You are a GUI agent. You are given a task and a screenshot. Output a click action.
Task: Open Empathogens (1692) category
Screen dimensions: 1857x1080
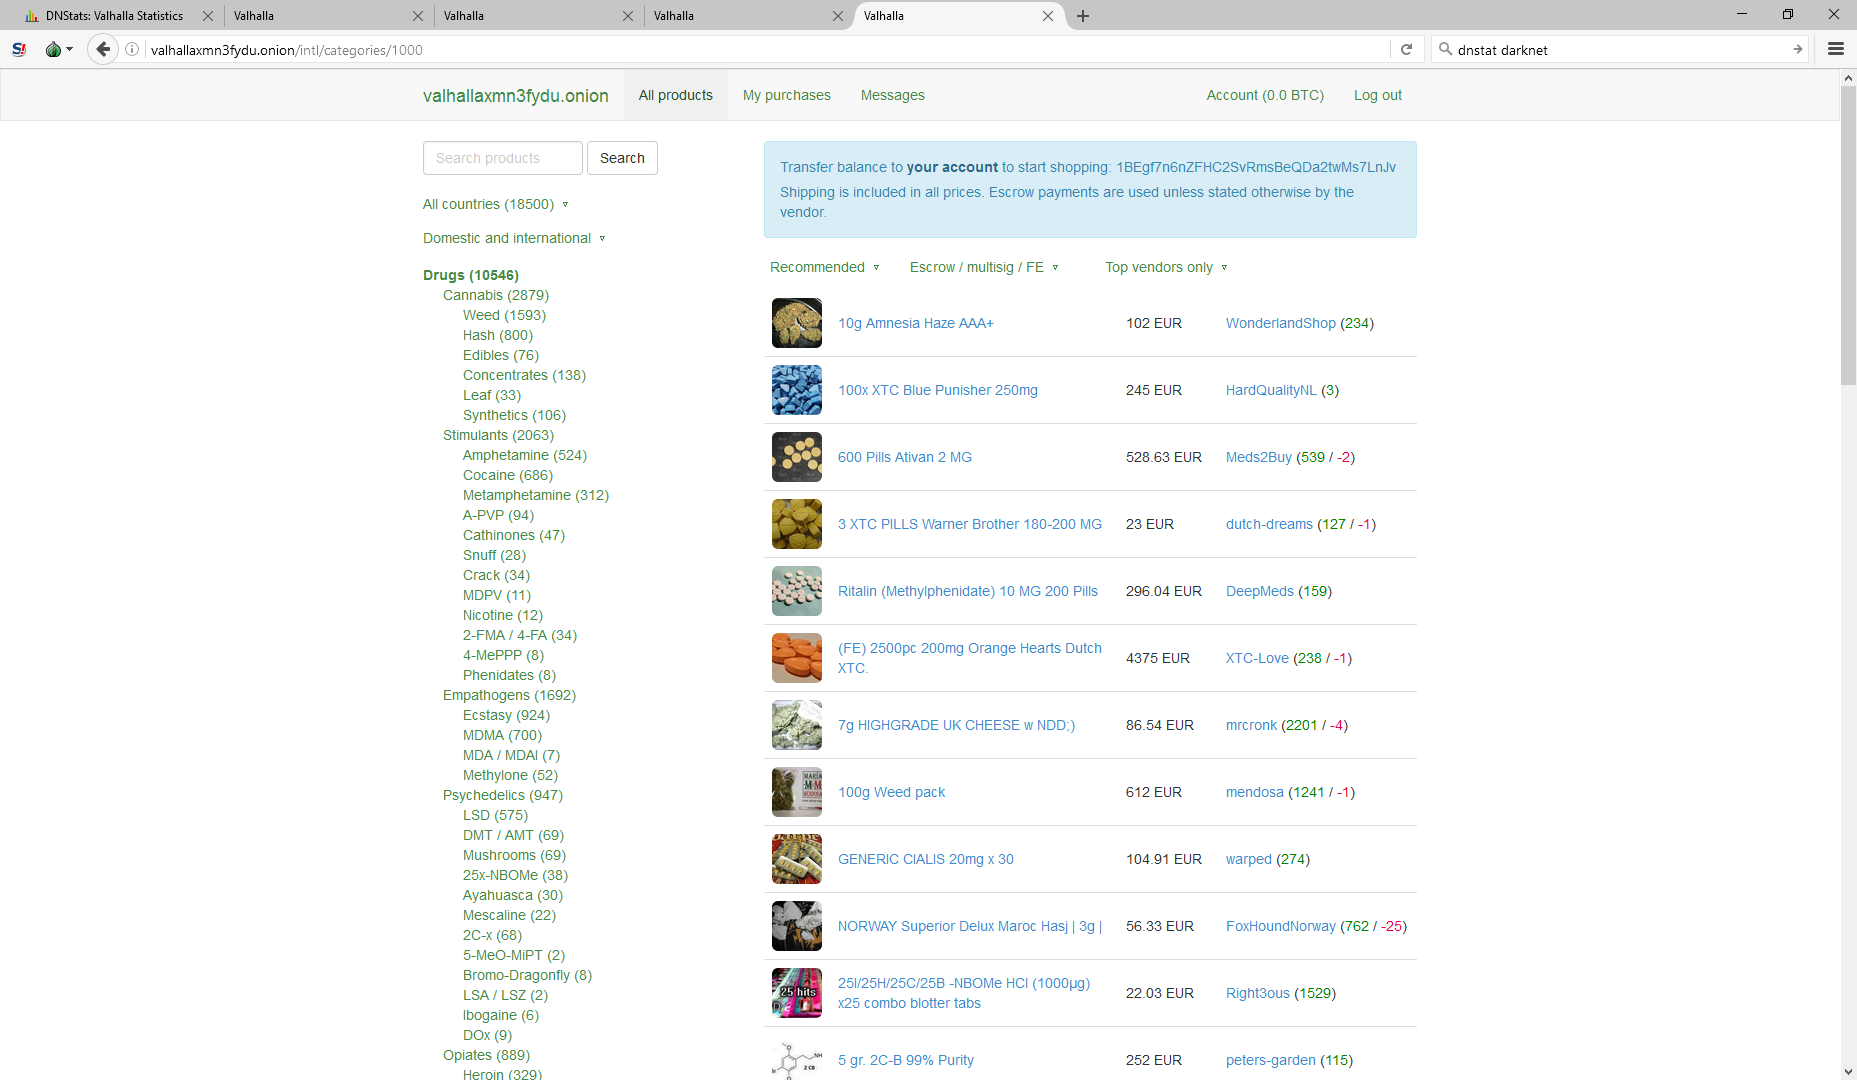pos(509,695)
